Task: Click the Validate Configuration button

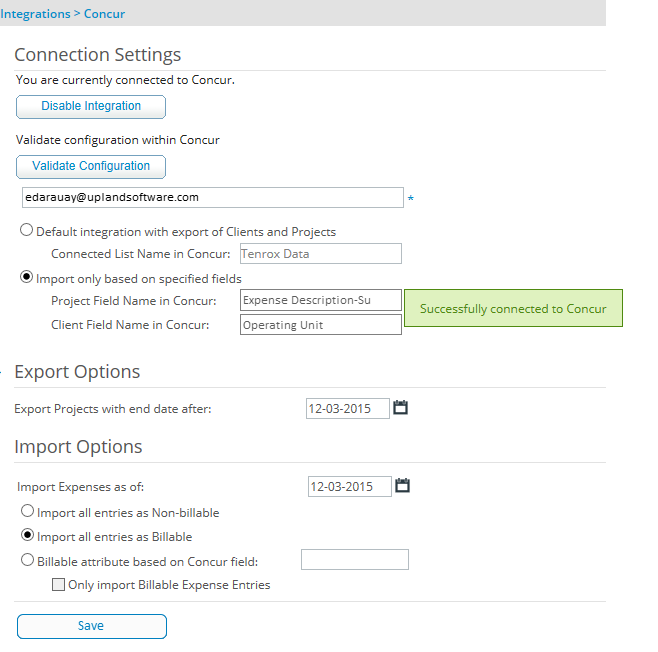Action: [91, 167]
